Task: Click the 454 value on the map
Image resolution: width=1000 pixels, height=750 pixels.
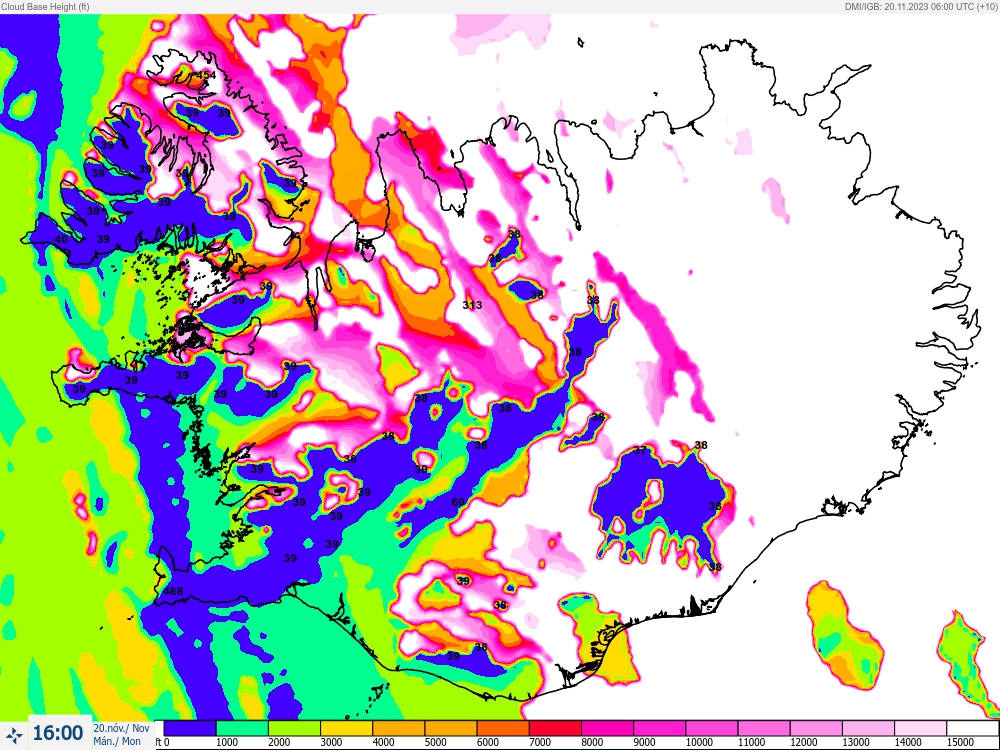Action: point(207,75)
